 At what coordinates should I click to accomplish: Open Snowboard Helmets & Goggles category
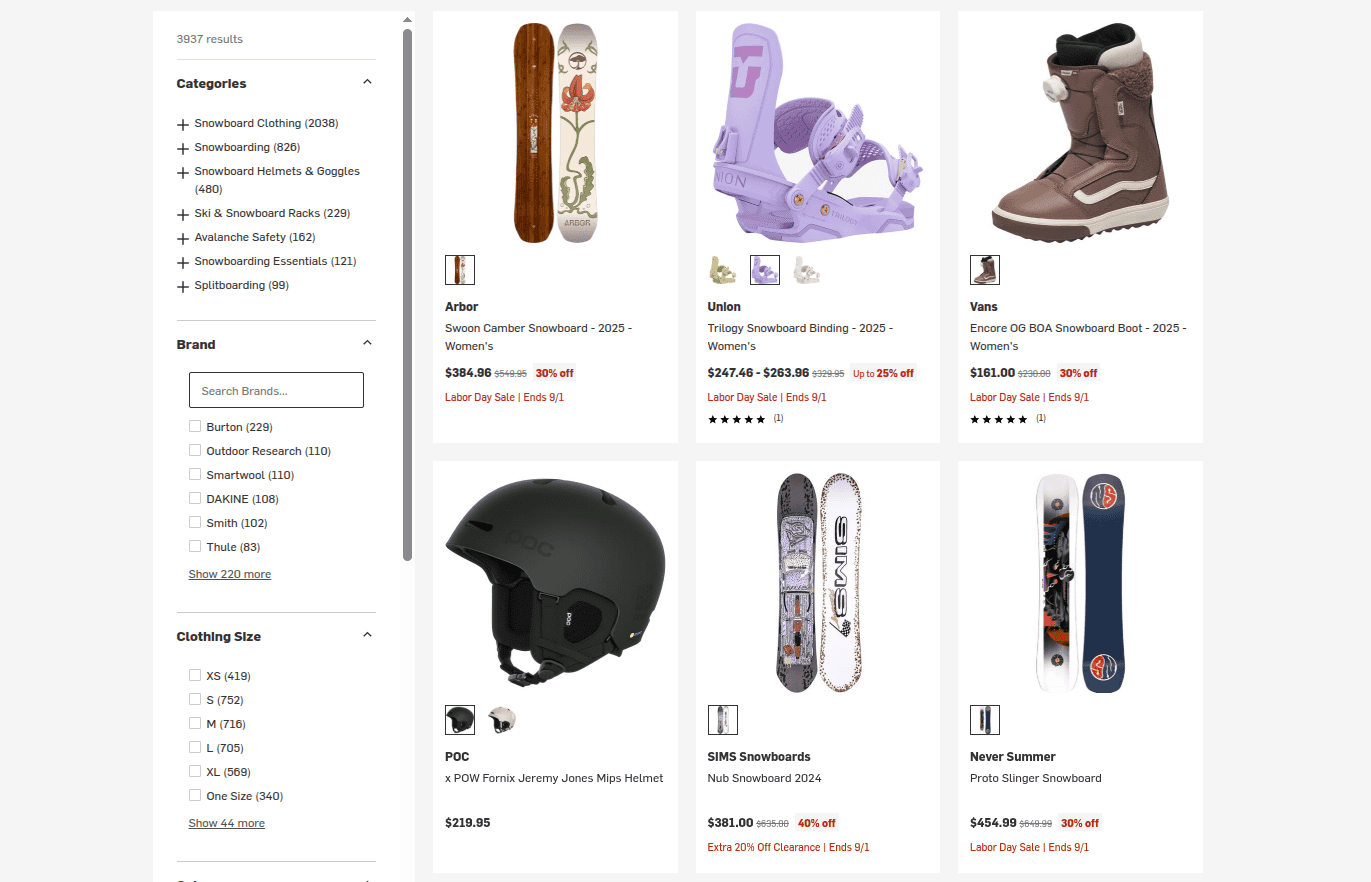click(x=277, y=180)
